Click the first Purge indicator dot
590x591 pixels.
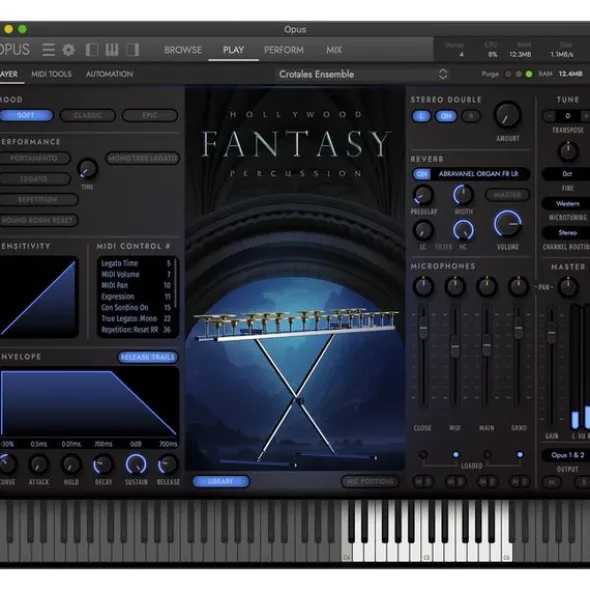[x=508, y=74]
